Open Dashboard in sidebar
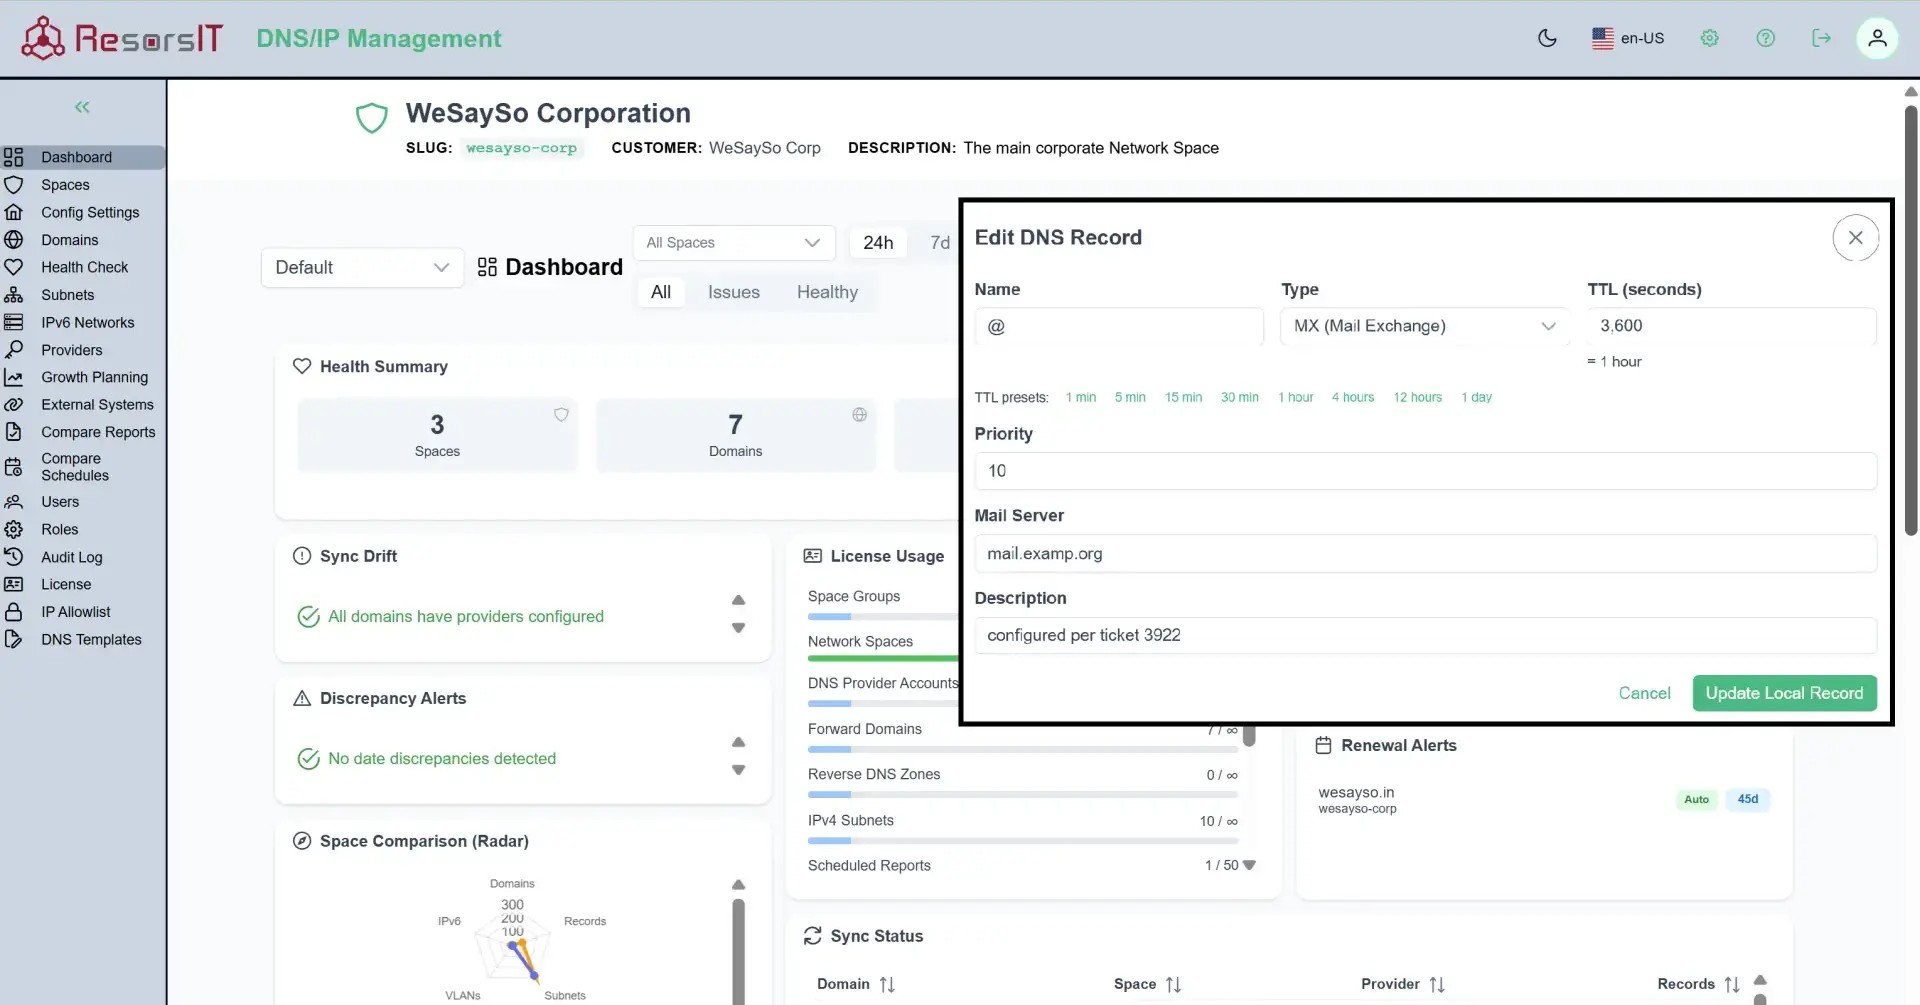The width and height of the screenshot is (1920, 1005). [x=83, y=157]
